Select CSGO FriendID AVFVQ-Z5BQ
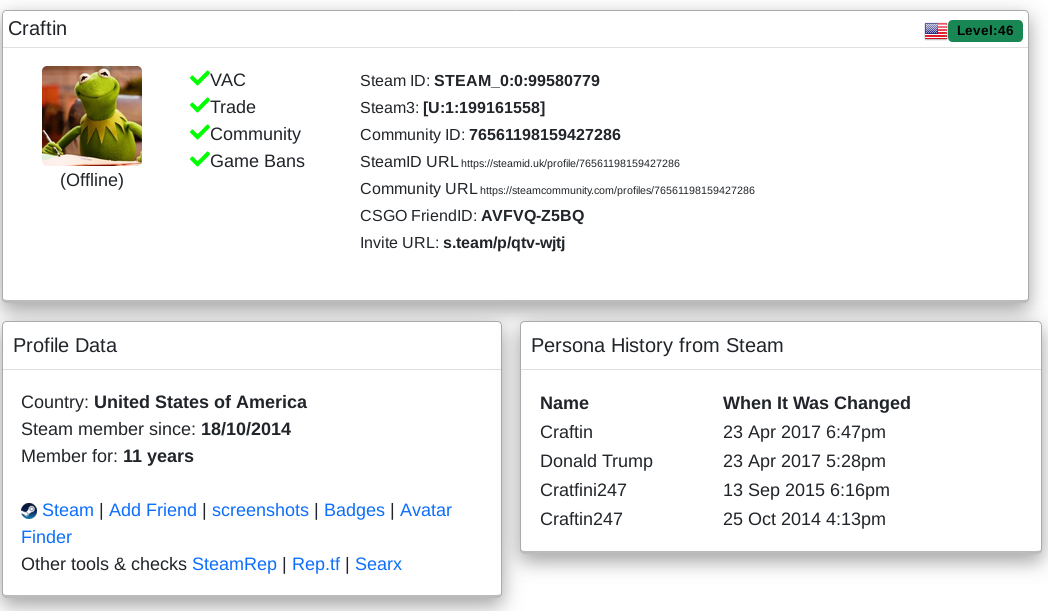 [x=533, y=216]
